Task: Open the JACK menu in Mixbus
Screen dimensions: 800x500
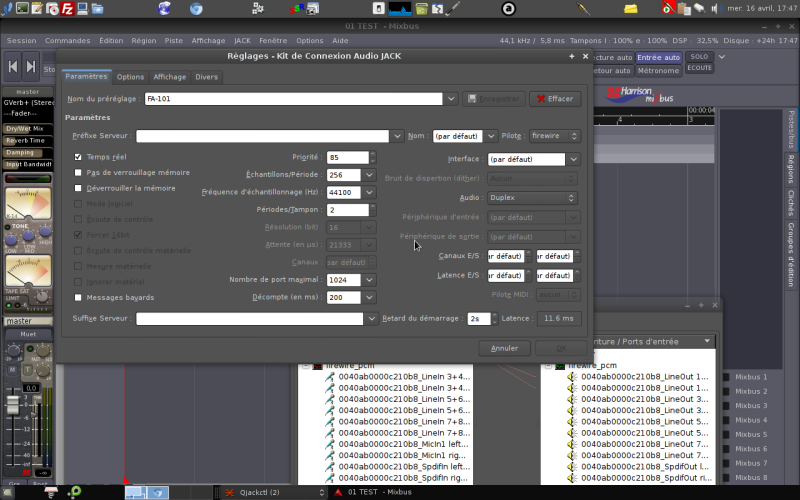Action: (x=242, y=40)
